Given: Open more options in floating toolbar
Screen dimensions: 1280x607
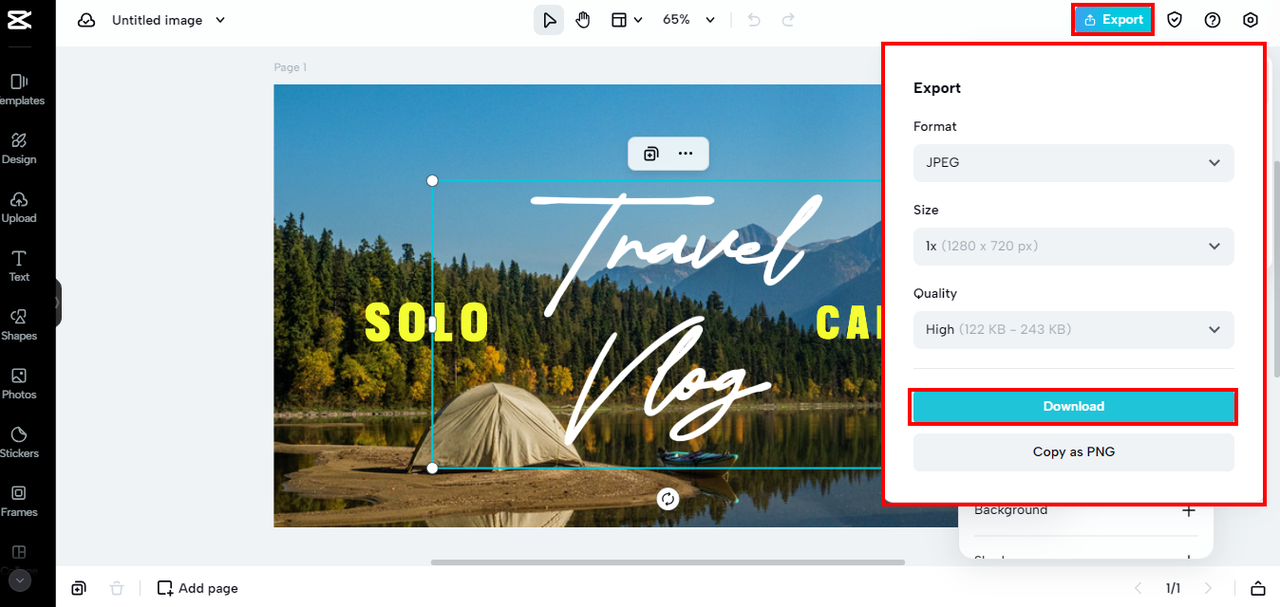Looking at the screenshot, I should click(686, 154).
